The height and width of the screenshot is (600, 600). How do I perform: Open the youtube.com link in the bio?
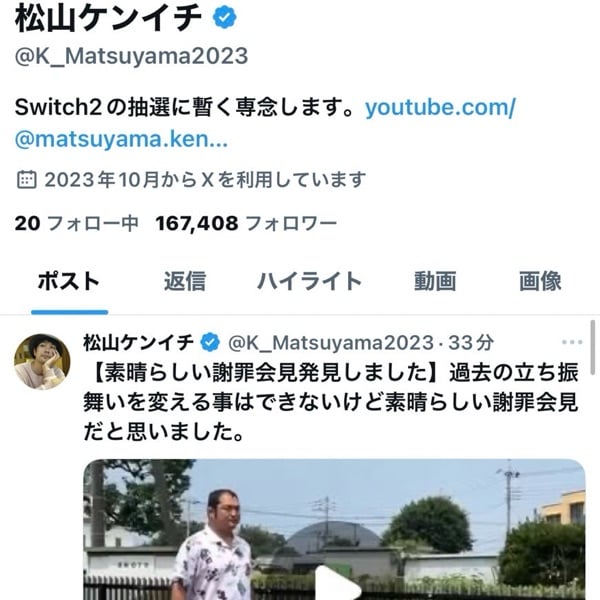point(440,107)
